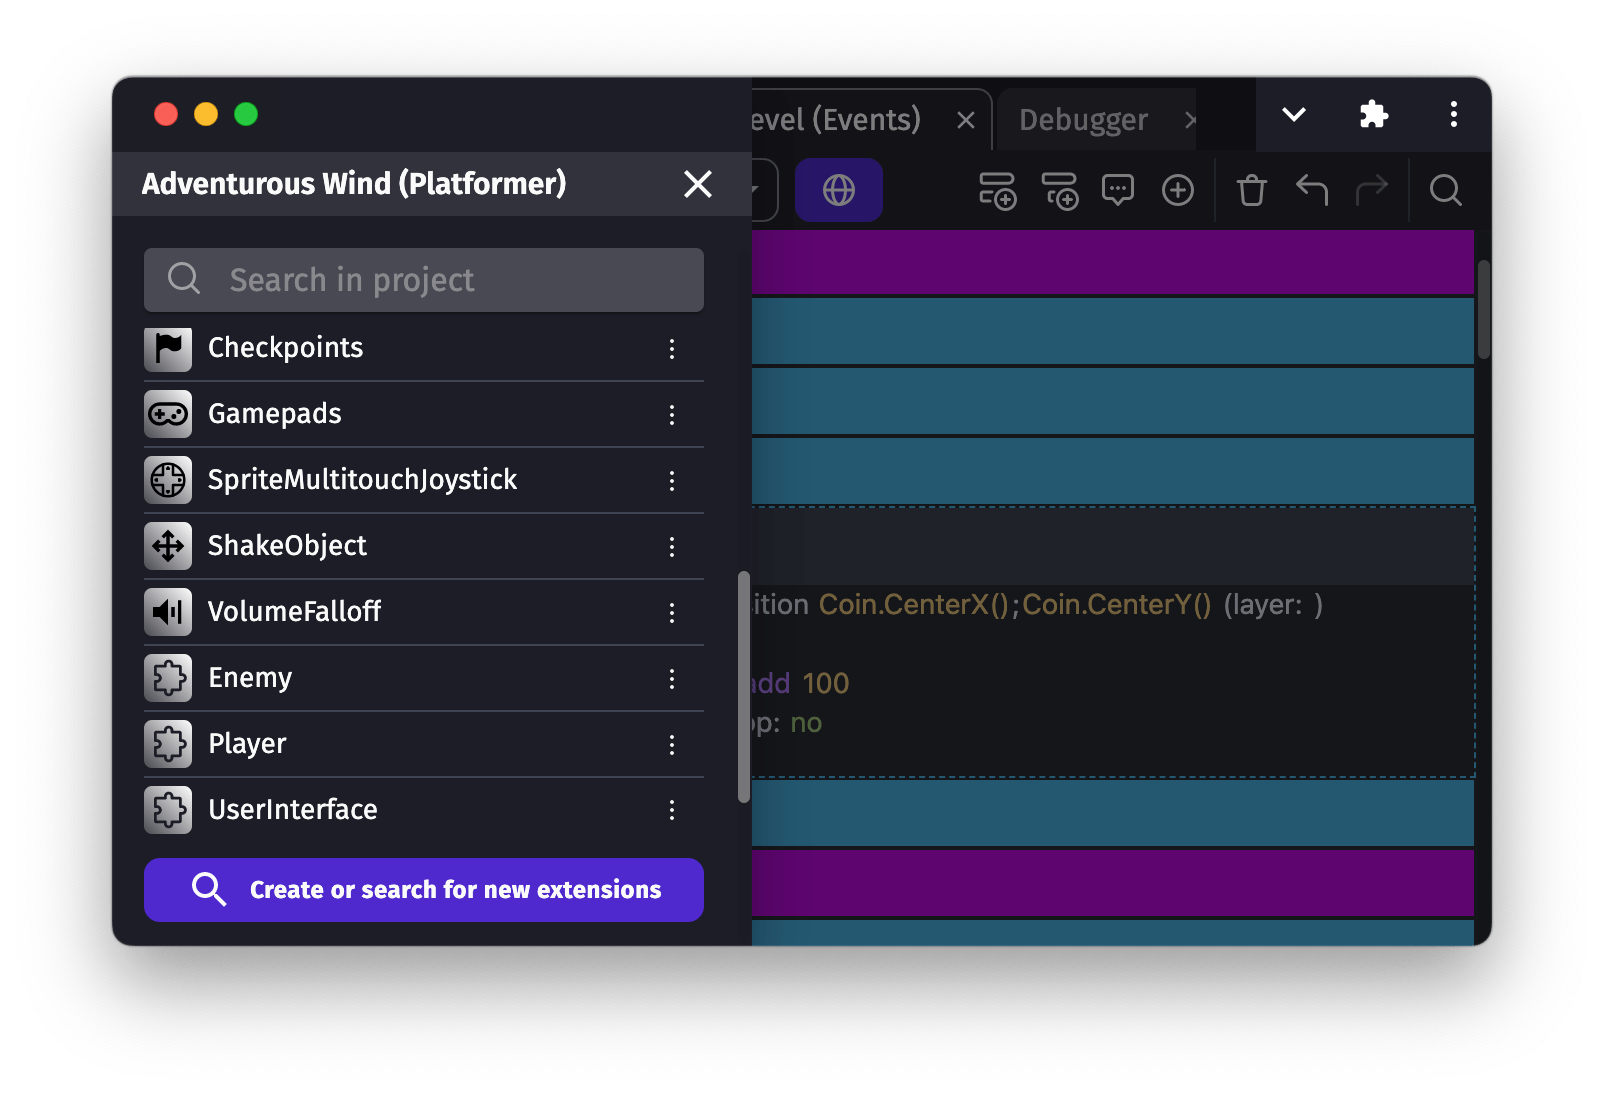Open the window's vertical three-dot menu
This screenshot has width=1604, height=1094.
[x=1453, y=115]
